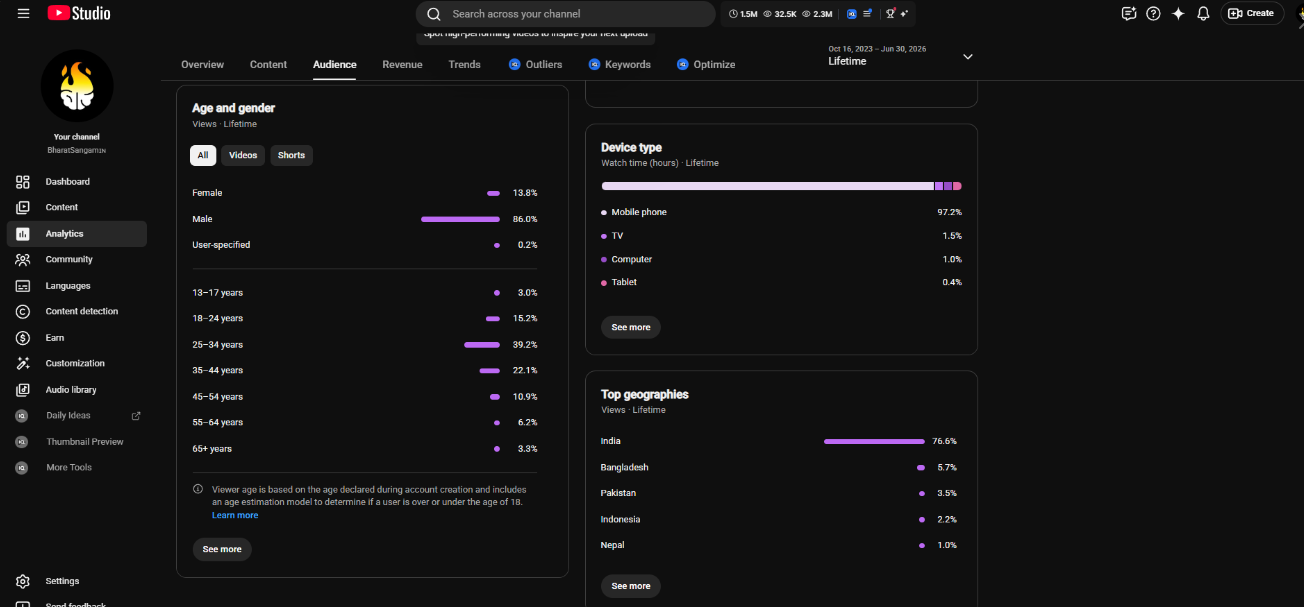Open the Help question mark icon

(1153, 14)
